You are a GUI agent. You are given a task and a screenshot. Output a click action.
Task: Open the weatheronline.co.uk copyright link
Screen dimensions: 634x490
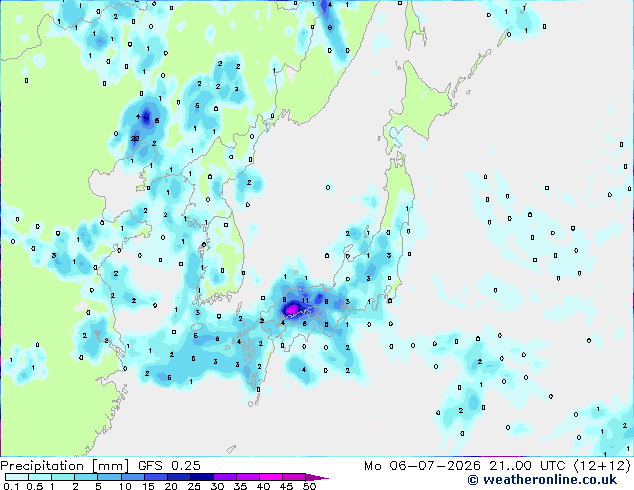[542, 480]
